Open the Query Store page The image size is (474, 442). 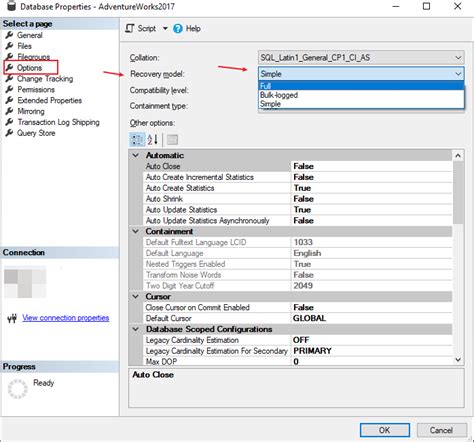coord(36,133)
